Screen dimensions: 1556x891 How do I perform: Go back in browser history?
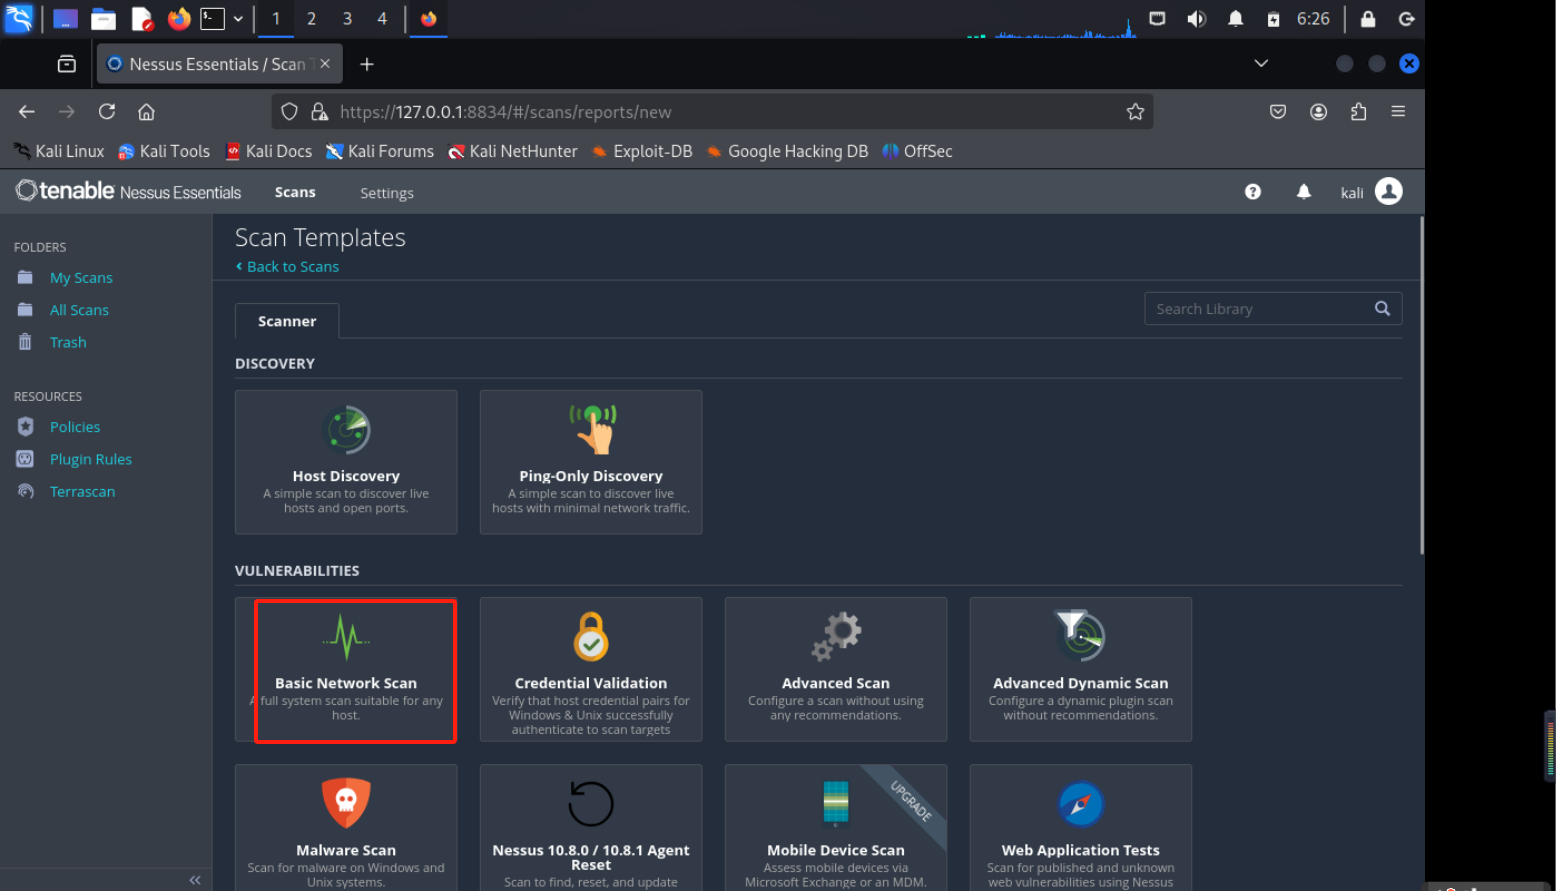click(27, 111)
